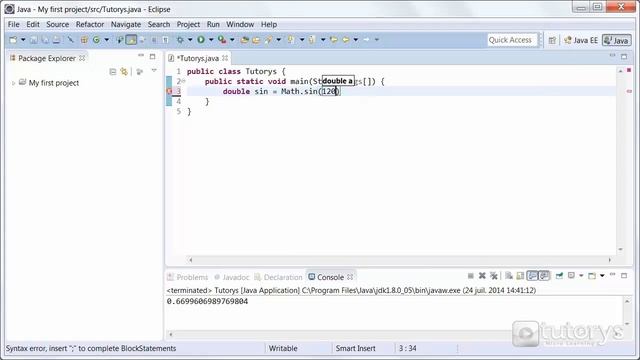Open the Debug dropdown arrow
The width and height of the screenshot is (640, 360).
[190, 40]
